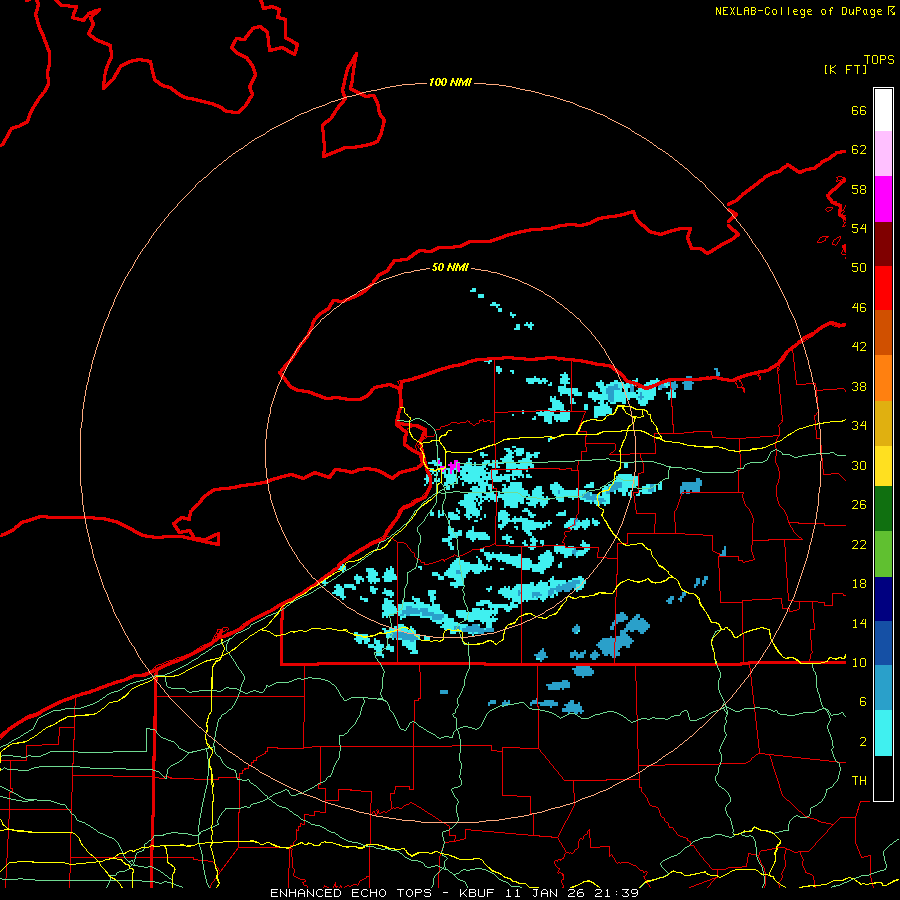Image resolution: width=900 pixels, height=900 pixels.
Task: Click the 42 legend value
Action: (x=859, y=347)
